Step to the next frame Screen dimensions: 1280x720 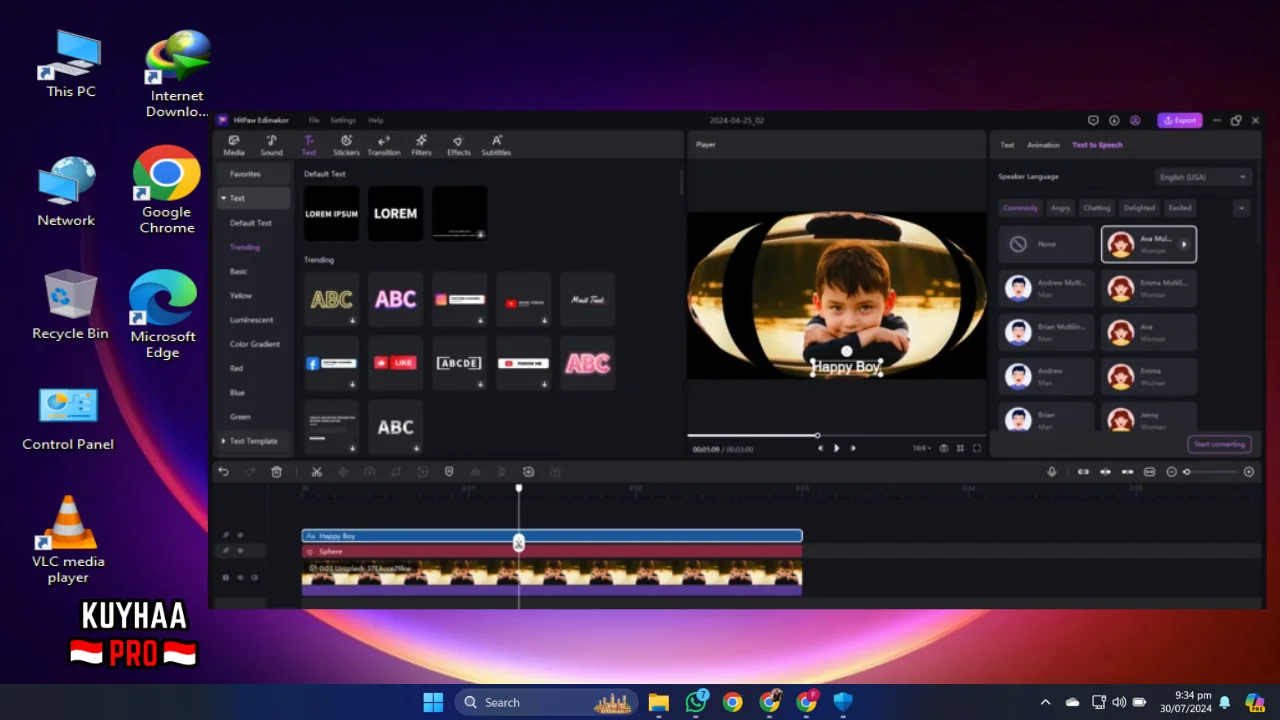click(853, 448)
